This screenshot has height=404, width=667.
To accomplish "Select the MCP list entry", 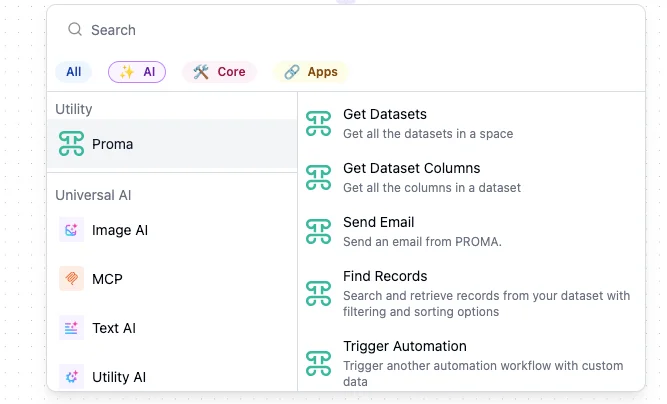I will (107, 279).
